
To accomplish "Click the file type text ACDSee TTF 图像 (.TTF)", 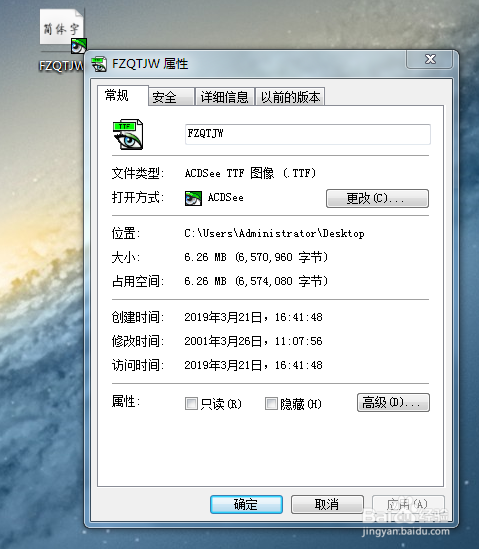I will (x=250, y=173).
